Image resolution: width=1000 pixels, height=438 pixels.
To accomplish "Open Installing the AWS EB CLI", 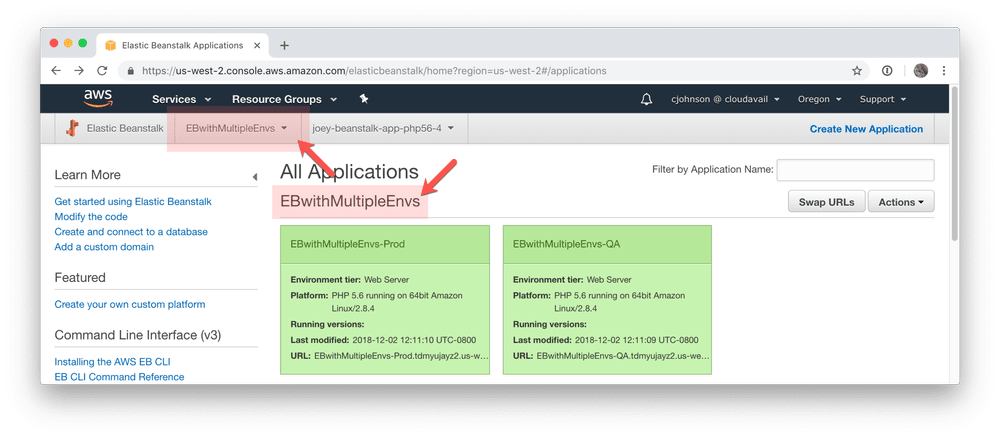I will pyautogui.click(x=112, y=361).
